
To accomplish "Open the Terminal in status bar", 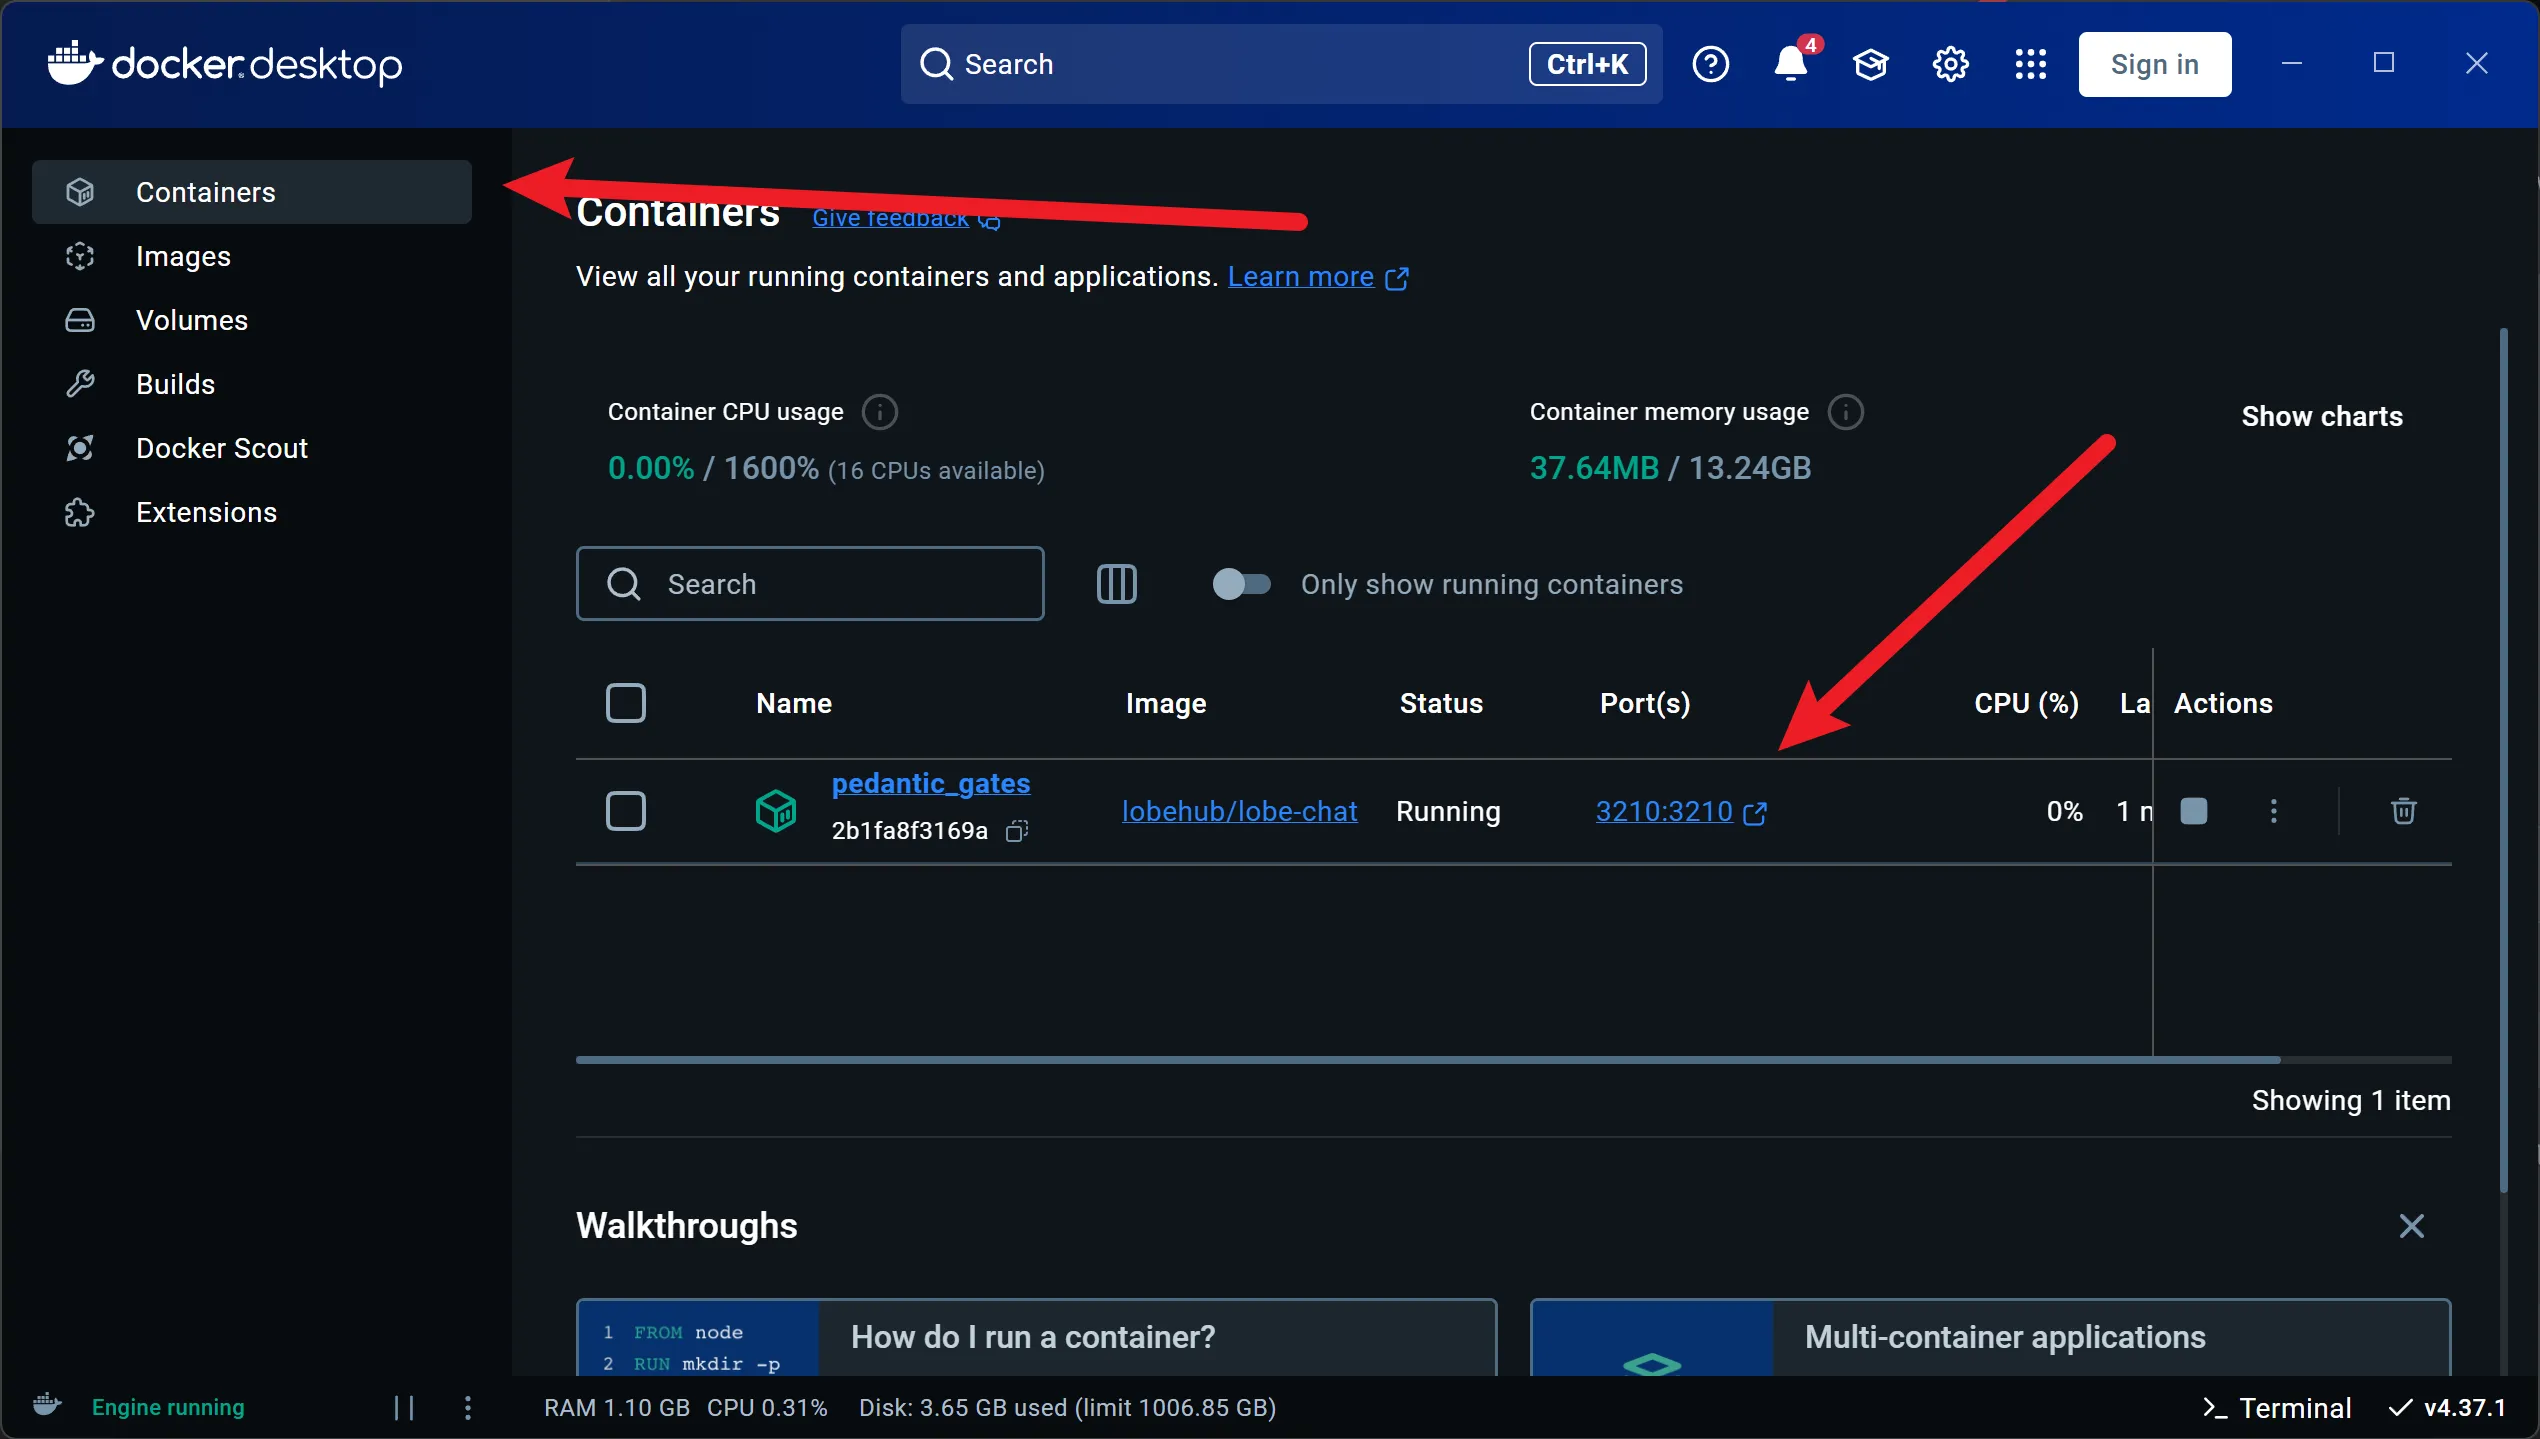I will click(x=2276, y=1408).
